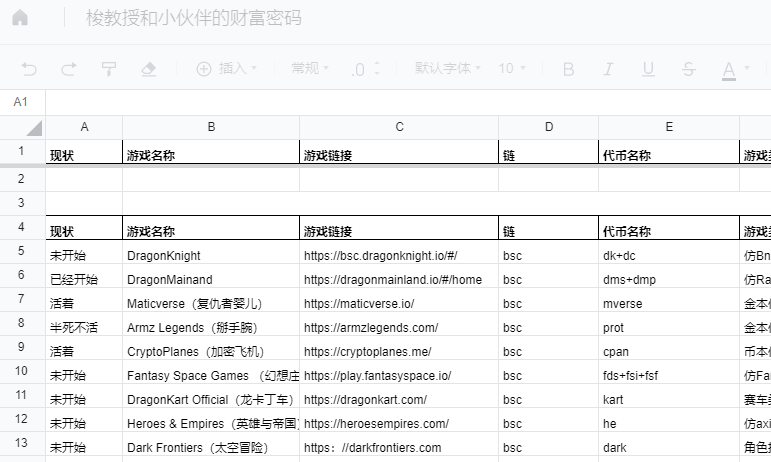Screen dimensions: 771x462
Task: Open the darkfrontiers.com link
Action: [372, 448]
